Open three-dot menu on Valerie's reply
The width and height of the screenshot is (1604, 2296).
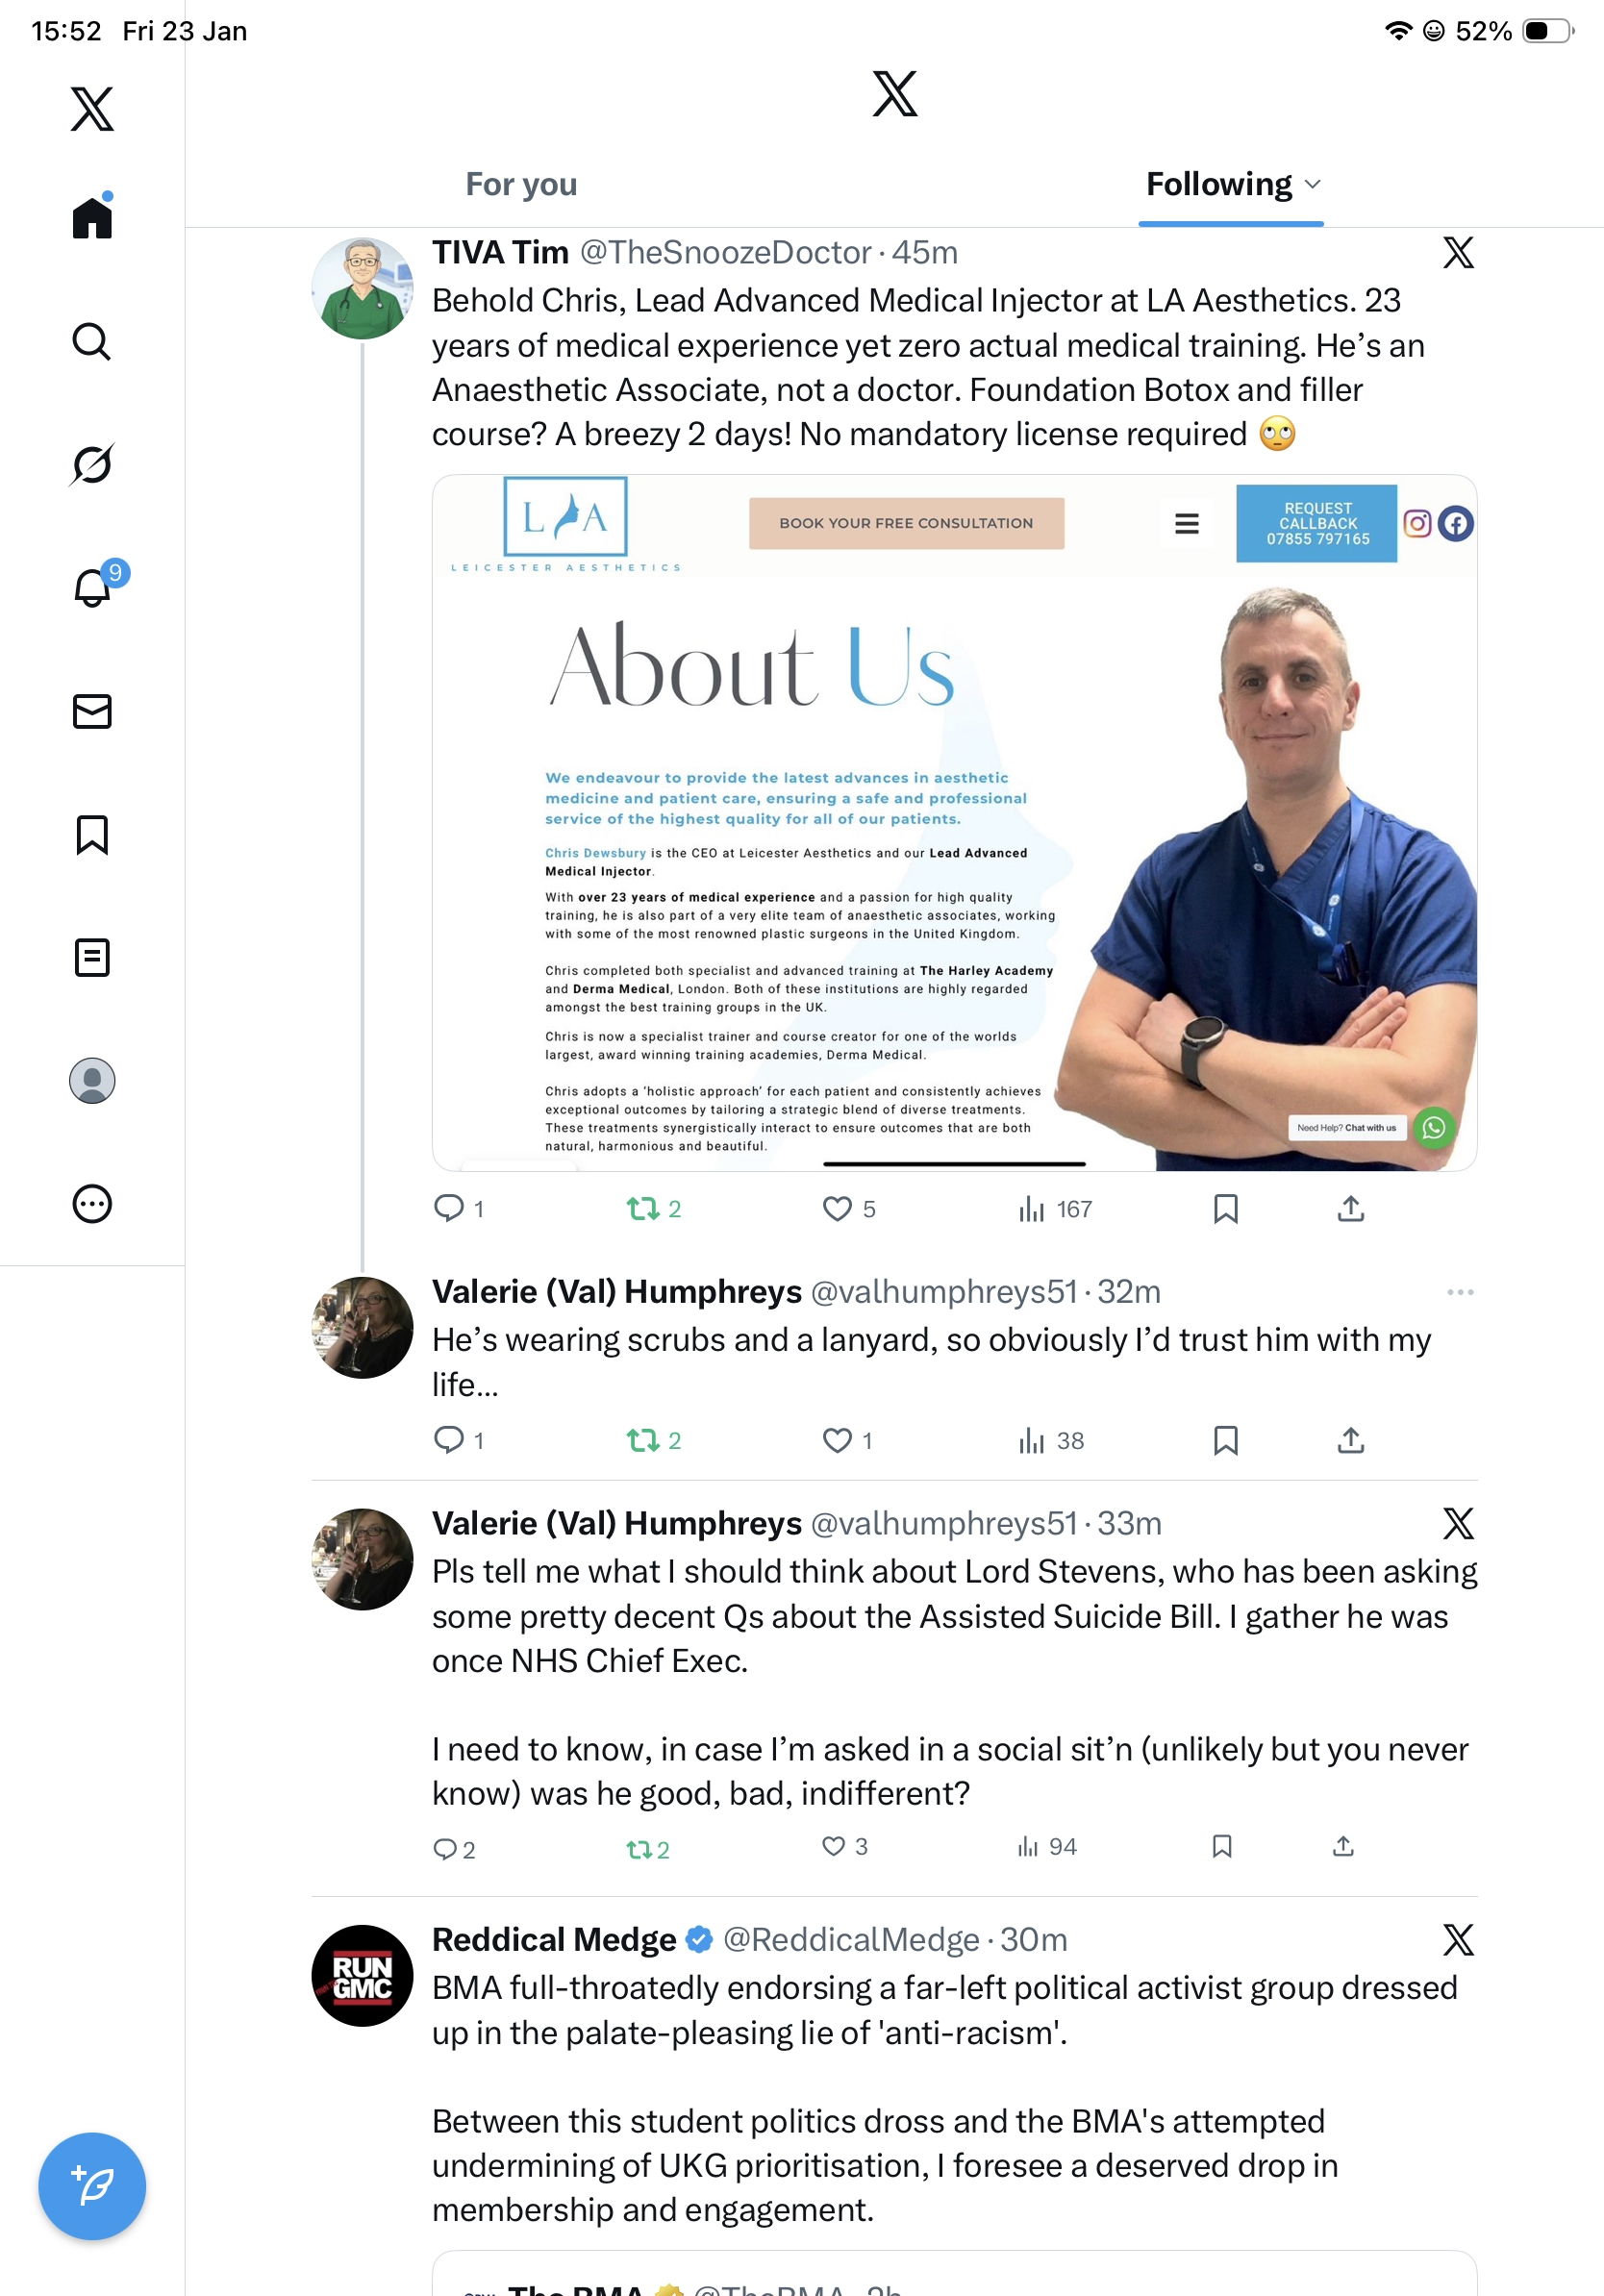coord(1460,1292)
